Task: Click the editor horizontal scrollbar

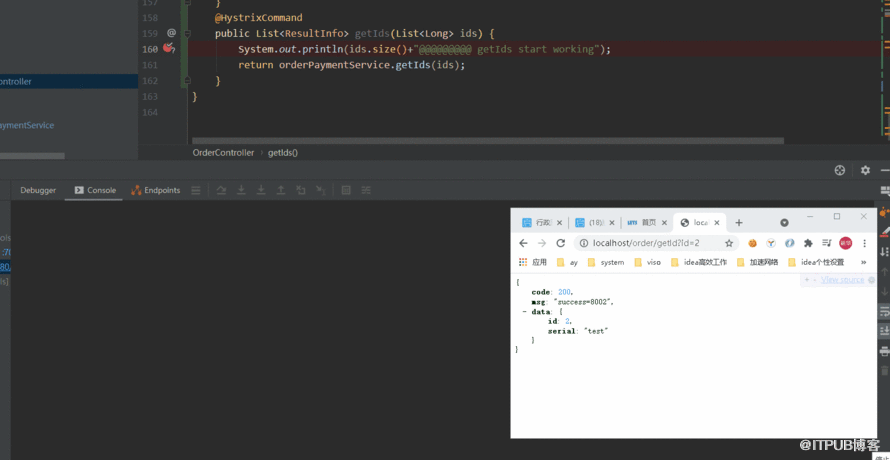Action: pos(488,140)
